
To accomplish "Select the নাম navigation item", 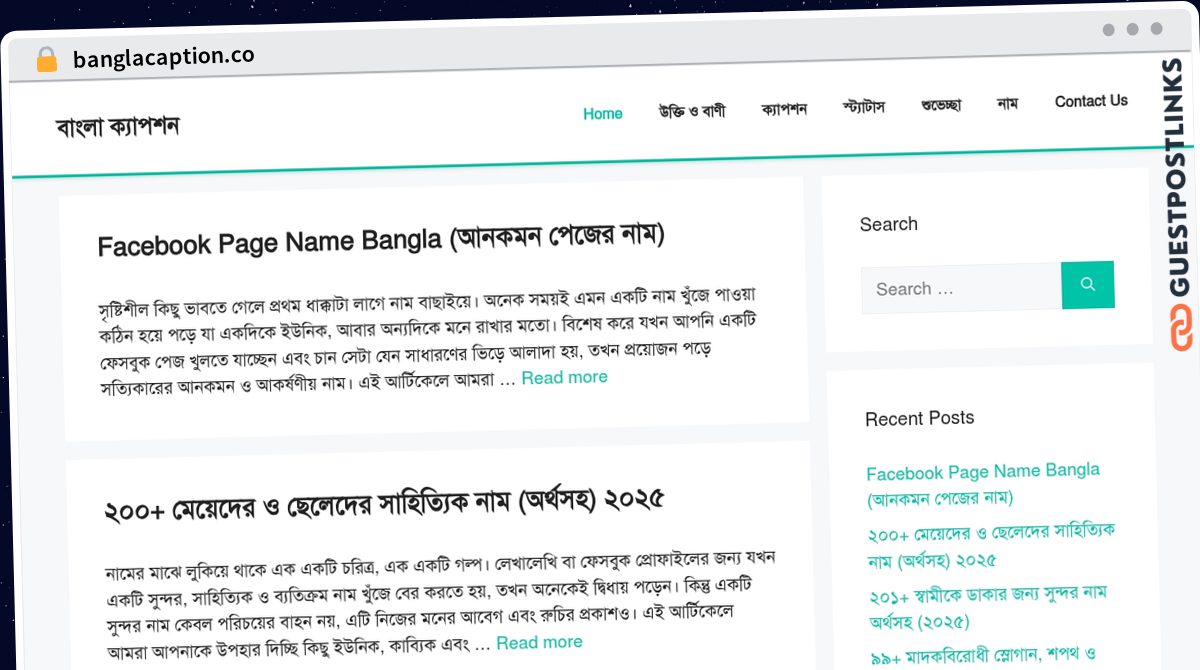I will click(x=1007, y=103).
